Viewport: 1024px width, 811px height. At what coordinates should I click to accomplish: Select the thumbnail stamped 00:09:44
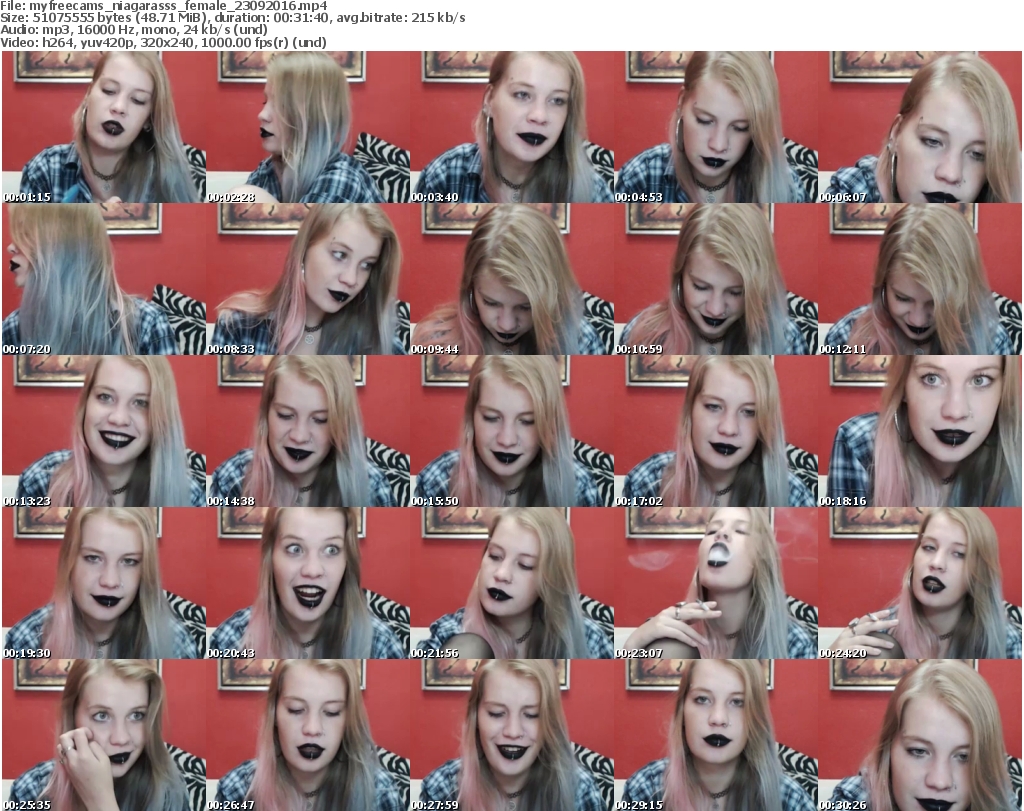tap(511, 279)
